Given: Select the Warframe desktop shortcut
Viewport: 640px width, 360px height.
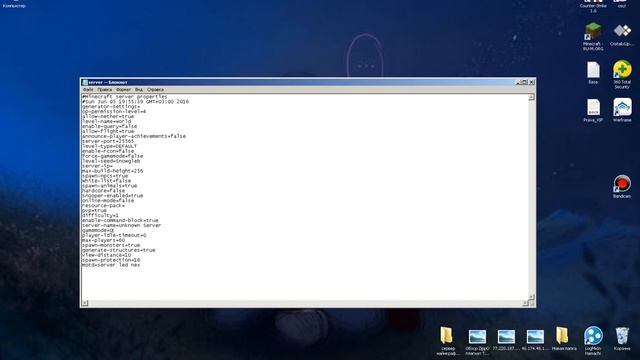Looking at the screenshot, I should pos(622,110).
